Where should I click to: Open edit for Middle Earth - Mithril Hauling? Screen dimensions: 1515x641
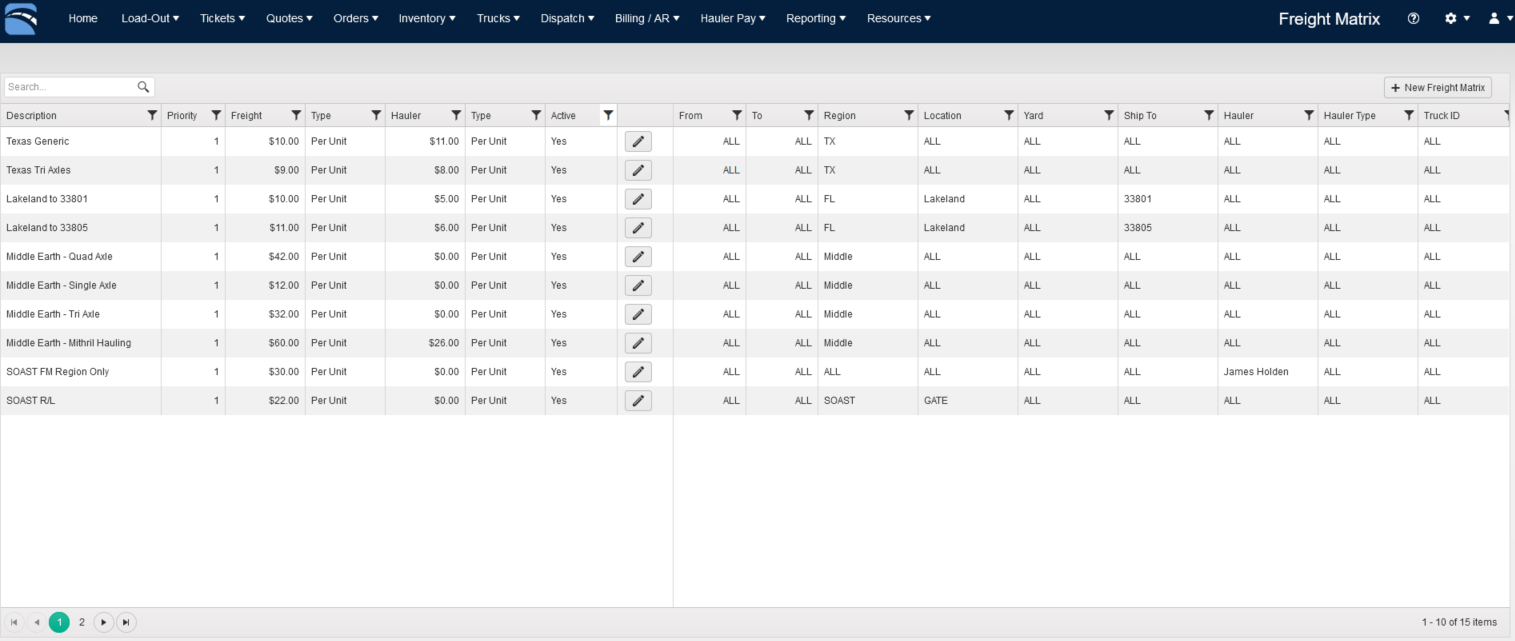click(x=637, y=343)
